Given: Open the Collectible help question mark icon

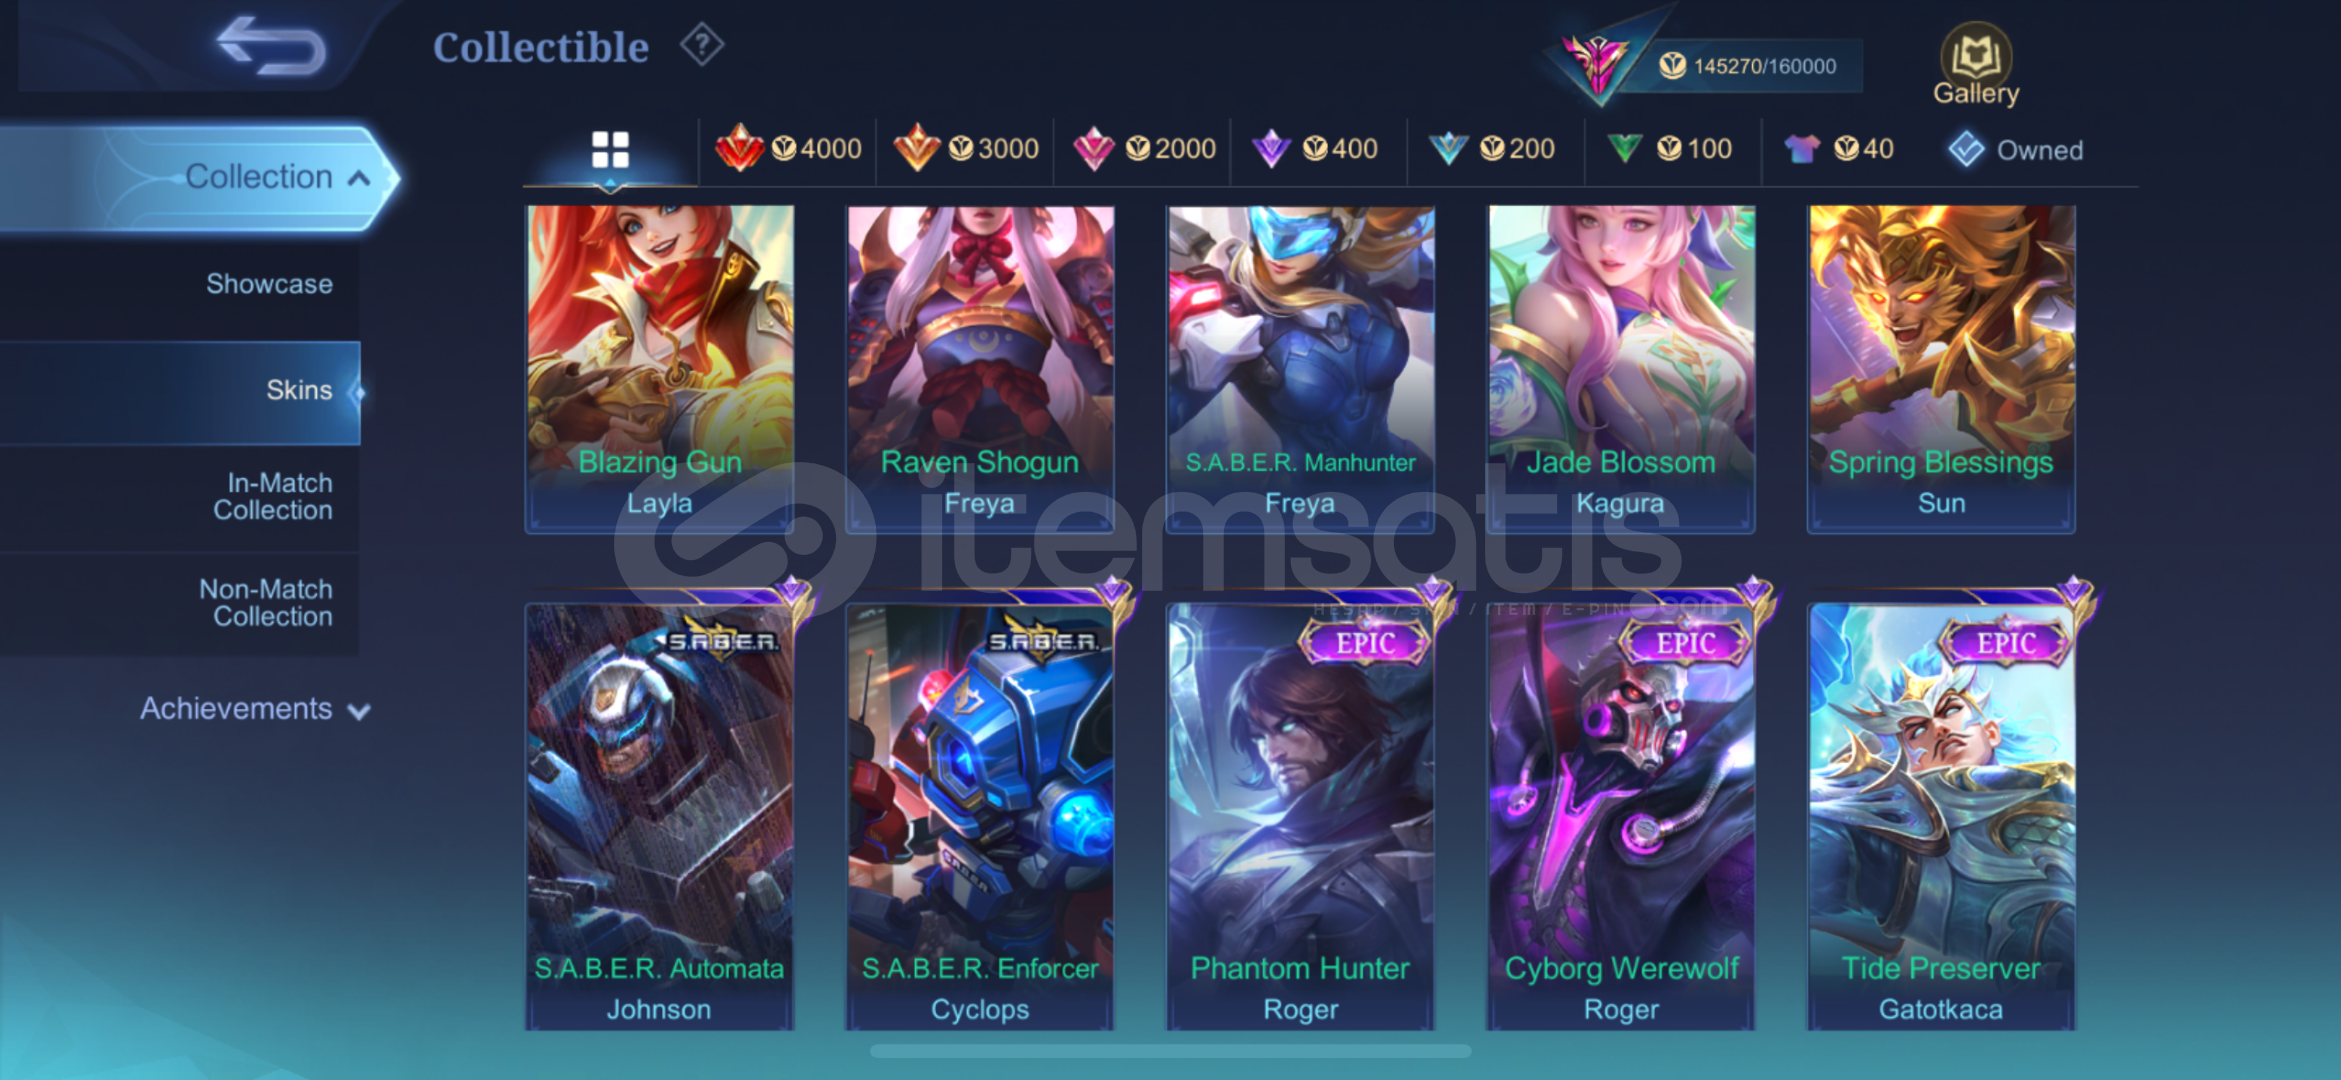Looking at the screenshot, I should point(702,45).
